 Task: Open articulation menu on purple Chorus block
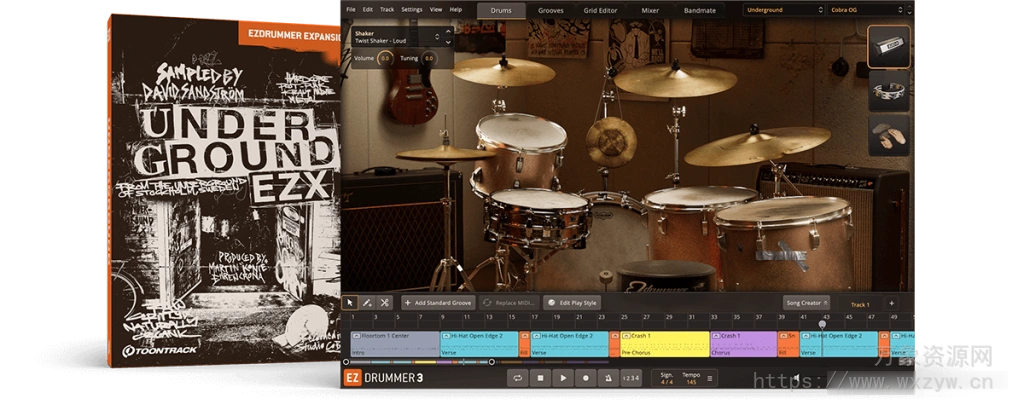[716, 336]
